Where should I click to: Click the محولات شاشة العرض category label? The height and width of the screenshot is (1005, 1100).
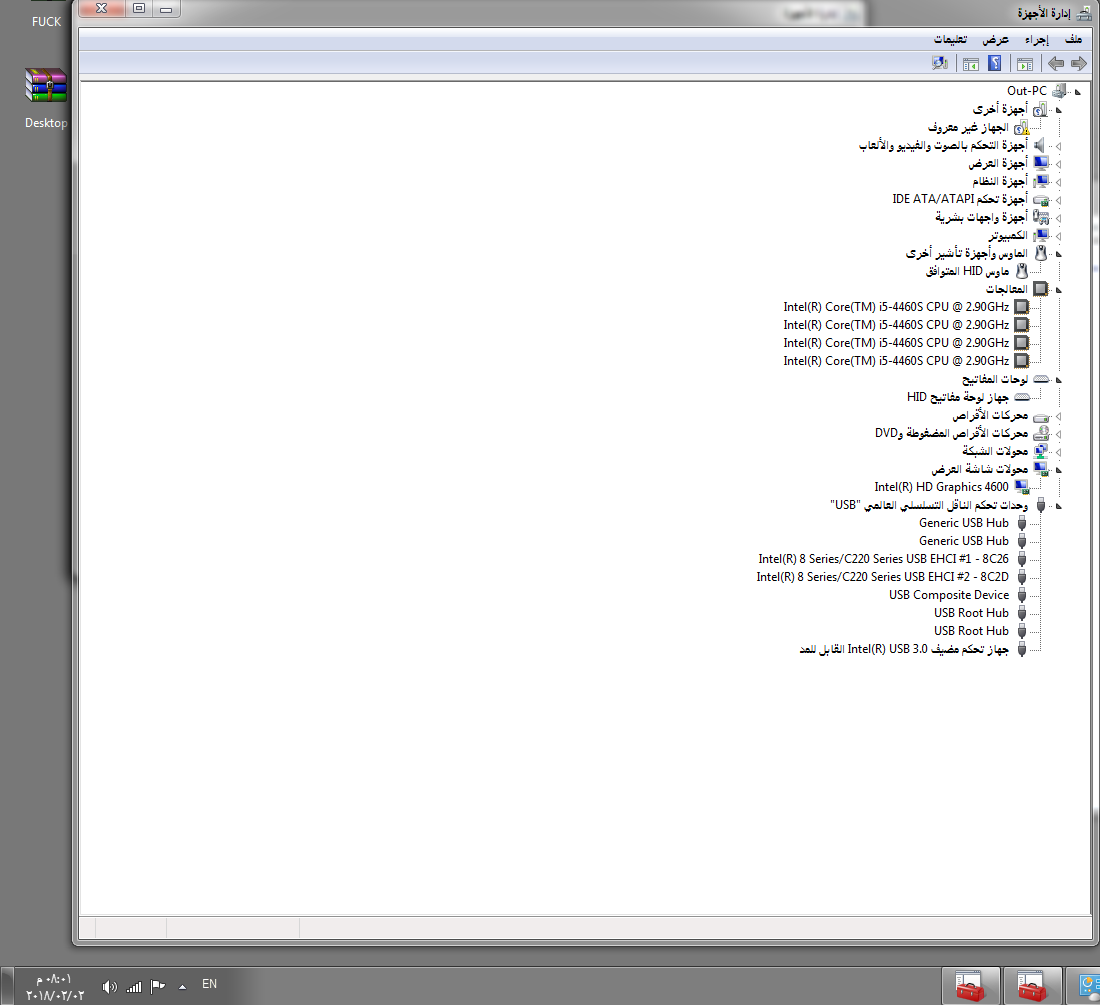coord(979,469)
